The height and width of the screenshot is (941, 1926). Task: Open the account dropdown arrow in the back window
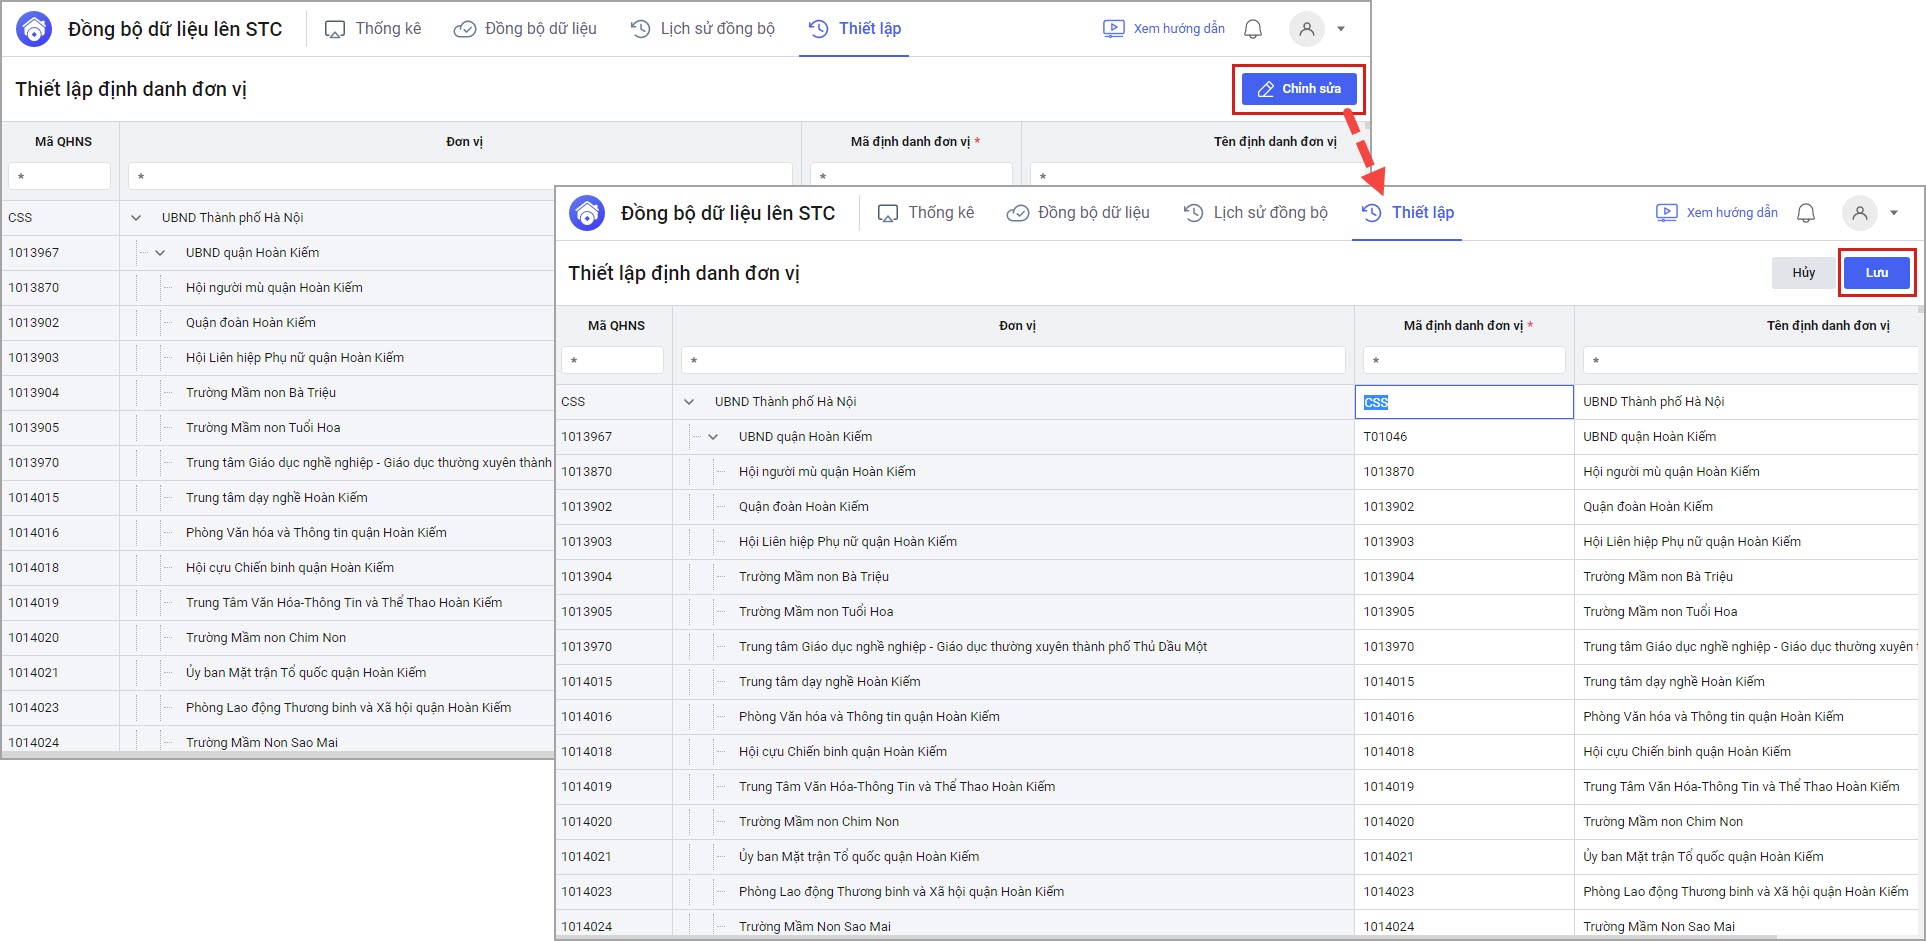pyautogui.click(x=1341, y=29)
